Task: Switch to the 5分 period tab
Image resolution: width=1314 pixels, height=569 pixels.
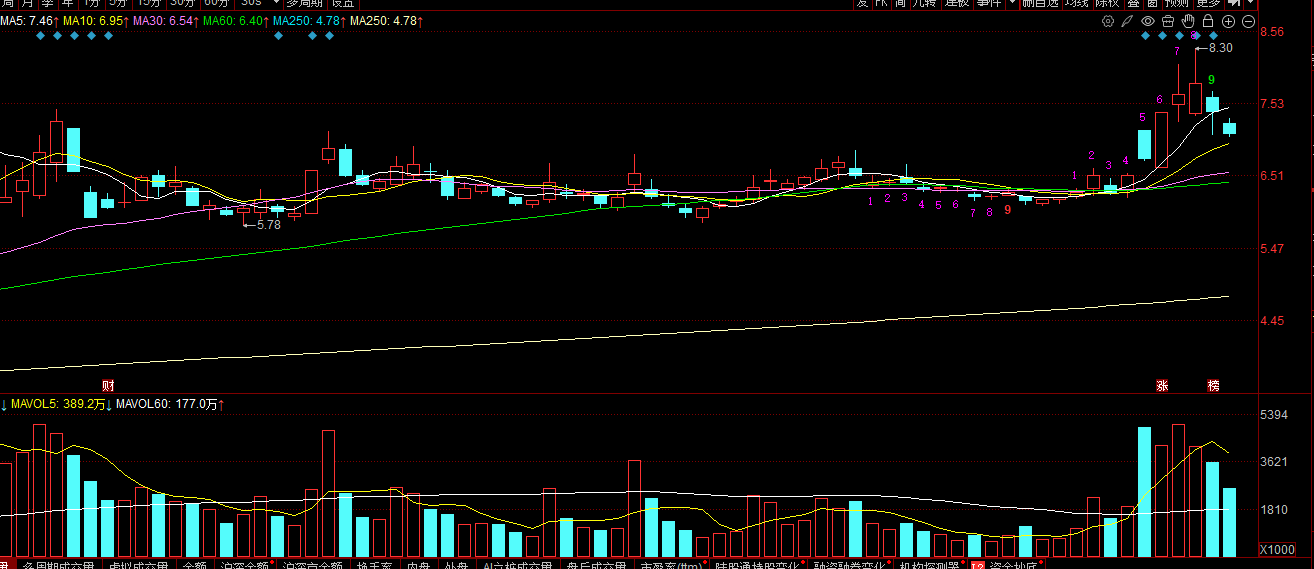Action: click(x=118, y=3)
